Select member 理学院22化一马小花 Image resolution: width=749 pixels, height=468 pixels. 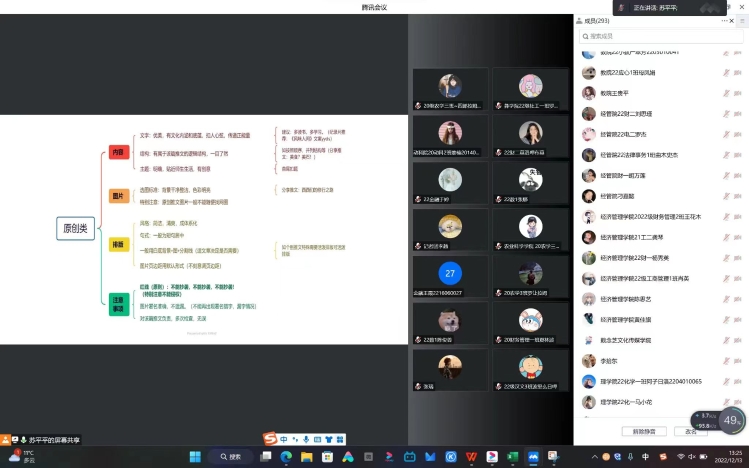coord(661,402)
